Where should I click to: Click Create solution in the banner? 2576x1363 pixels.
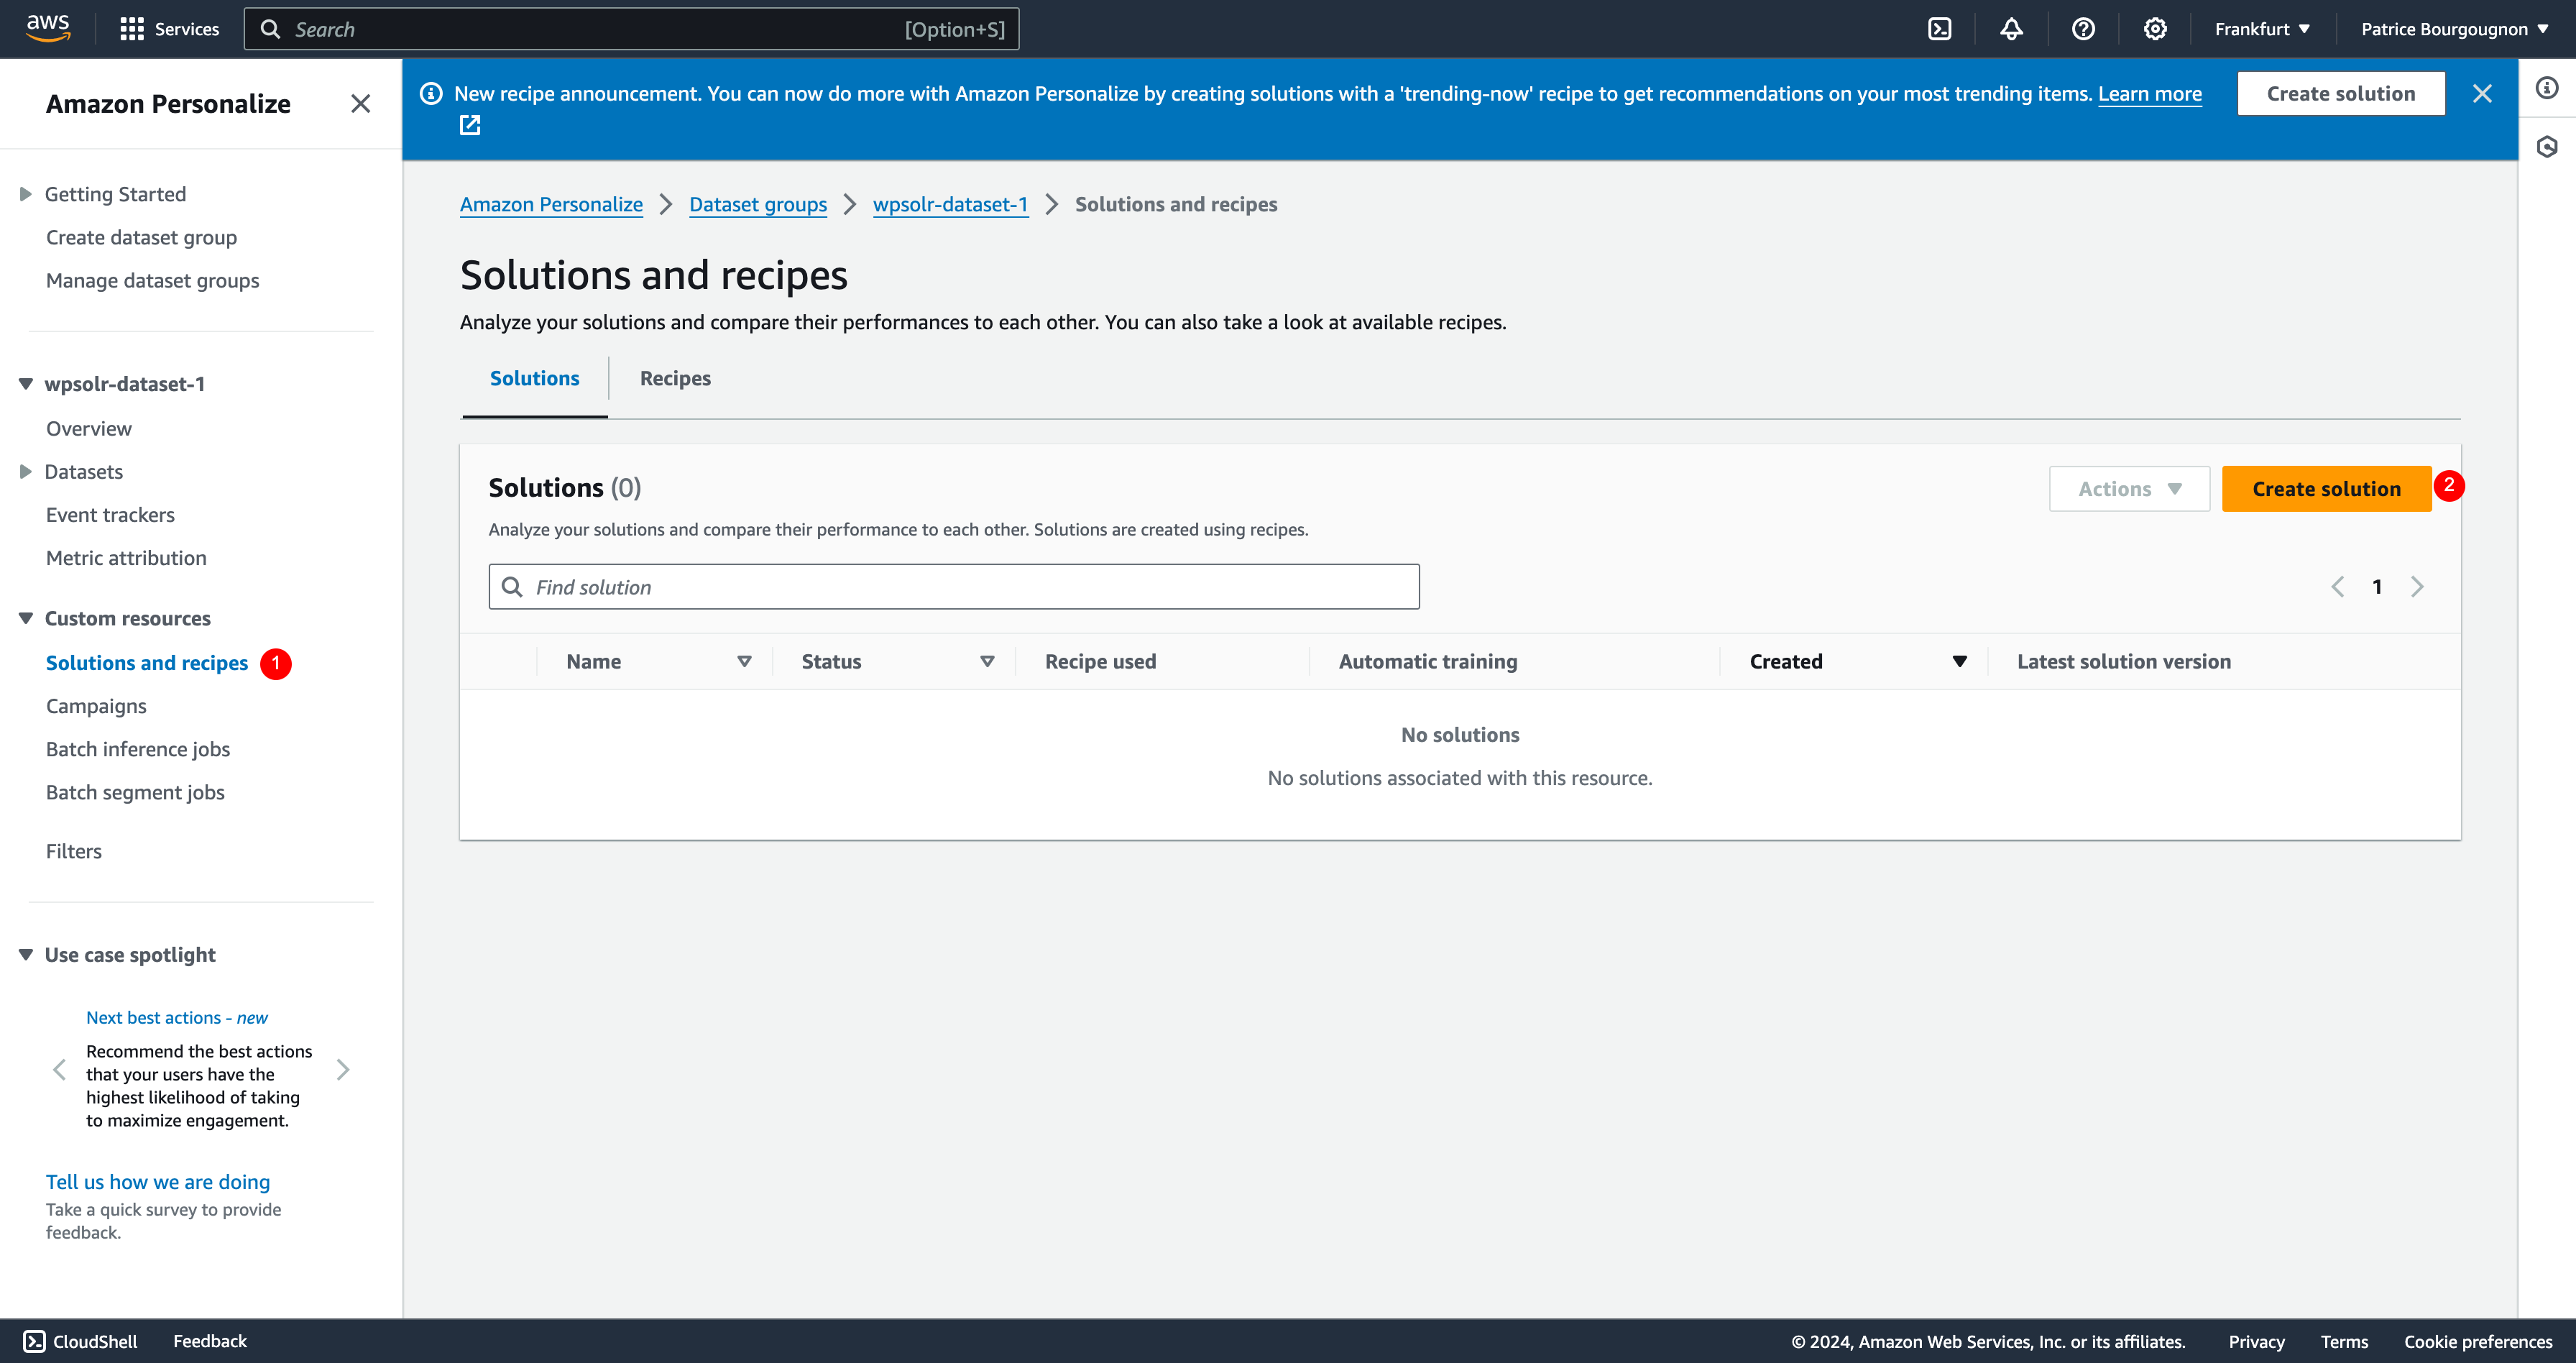click(2341, 94)
